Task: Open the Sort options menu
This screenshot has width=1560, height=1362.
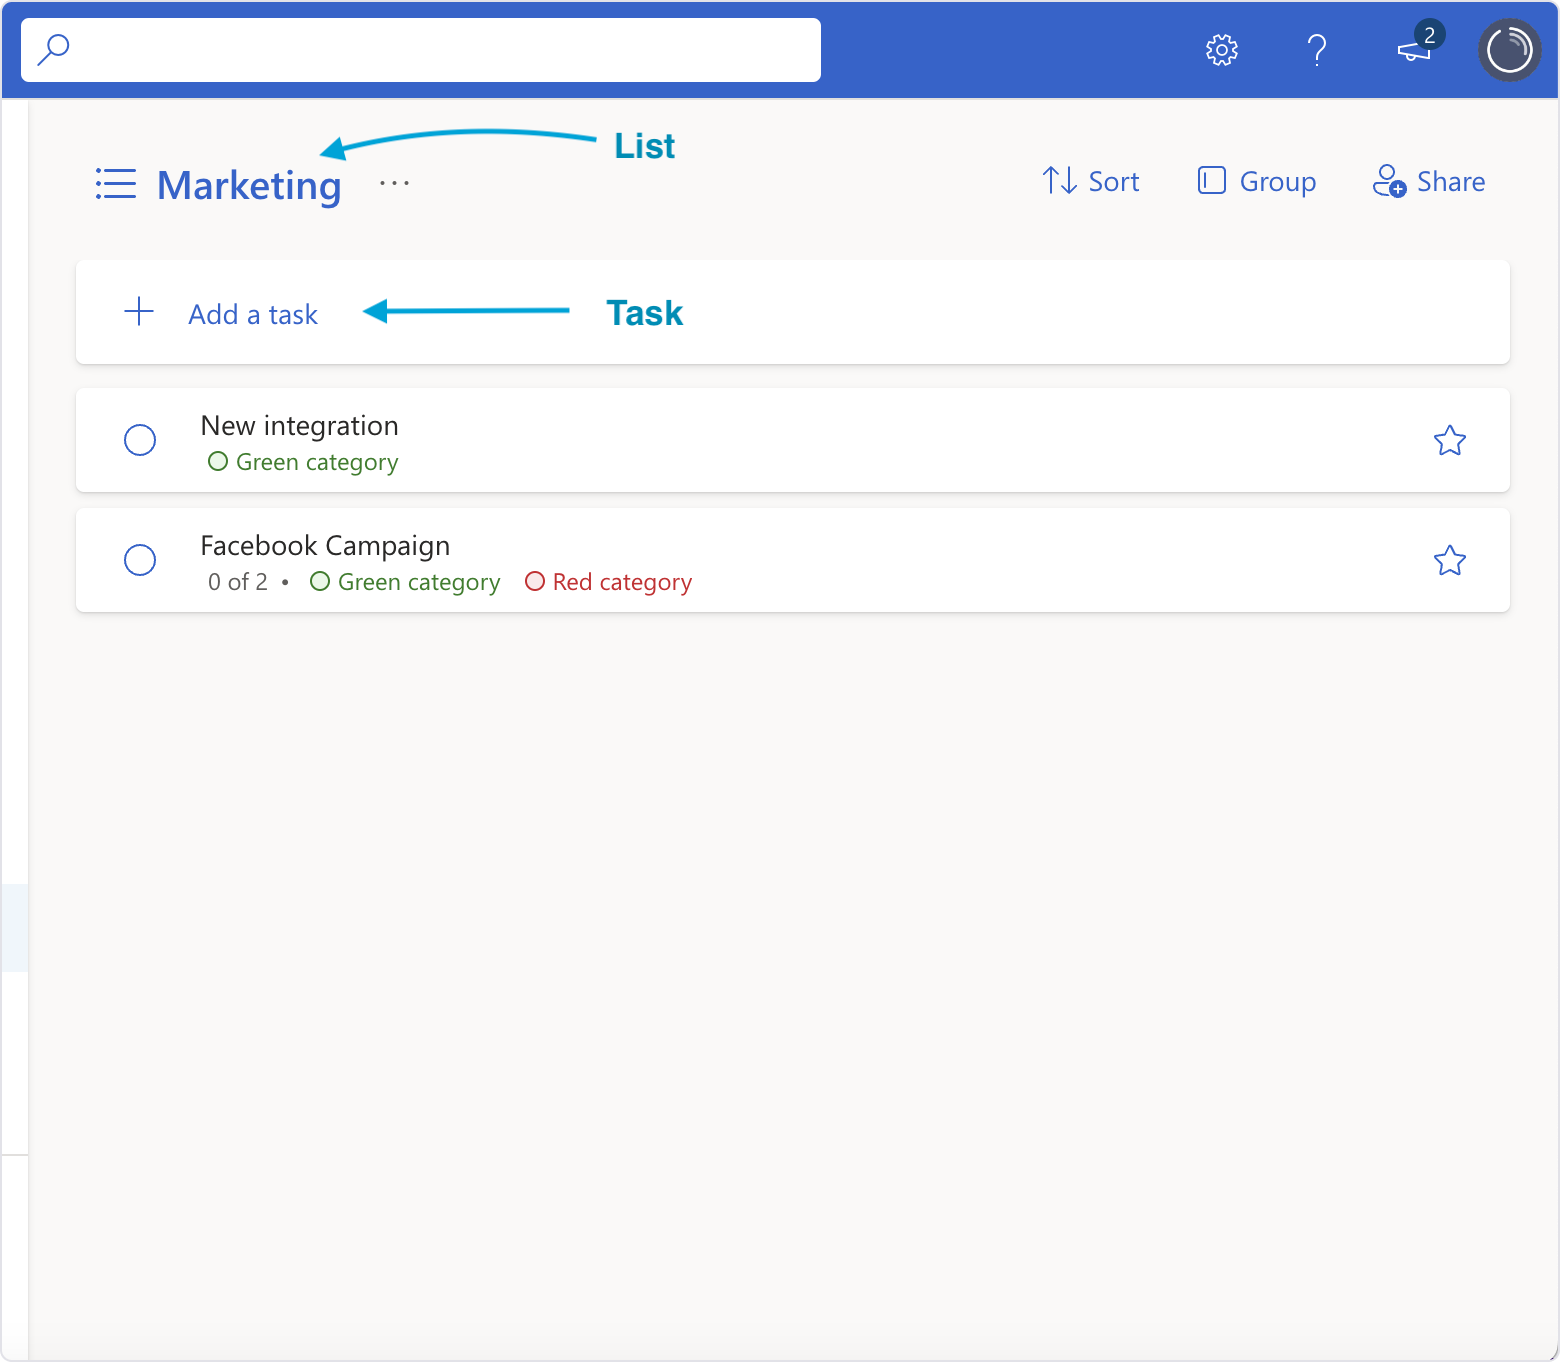Action: [x=1091, y=181]
